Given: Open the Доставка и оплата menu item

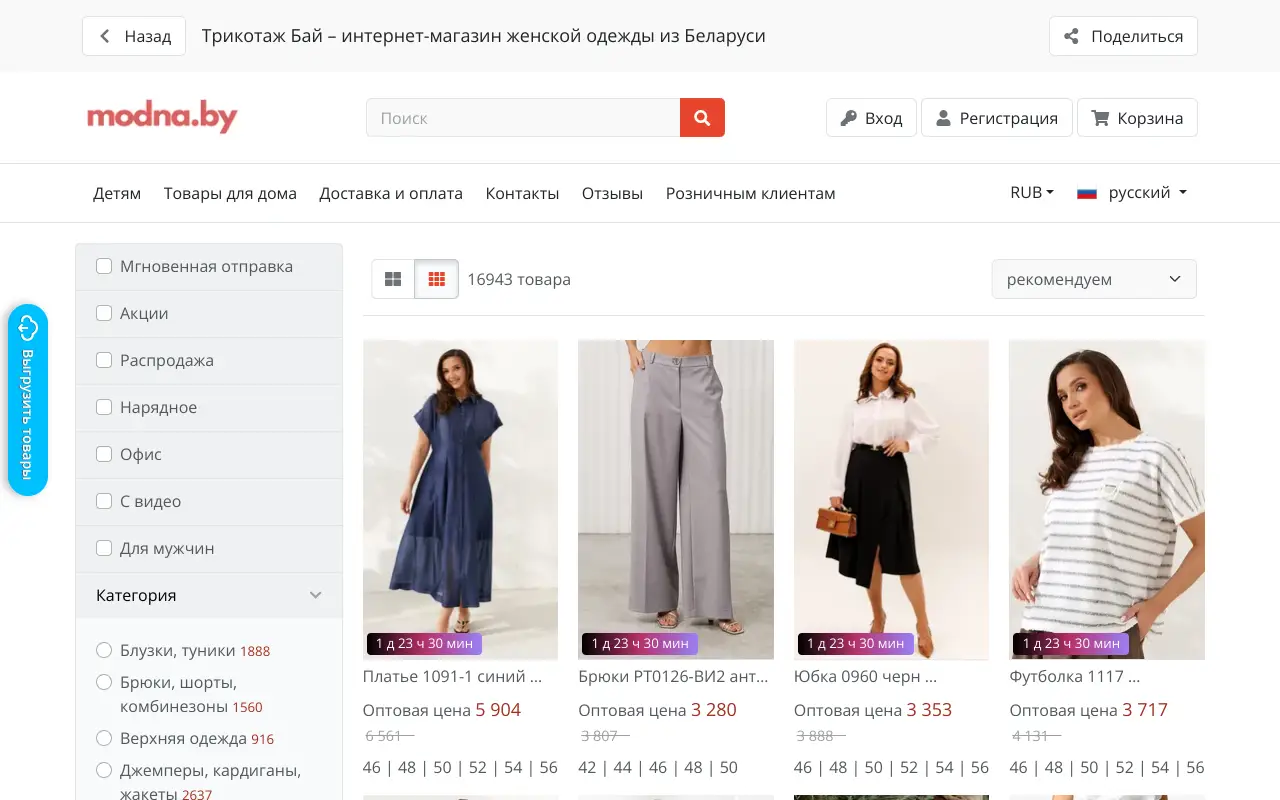Looking at the screenshot, I should pos(391,193).
